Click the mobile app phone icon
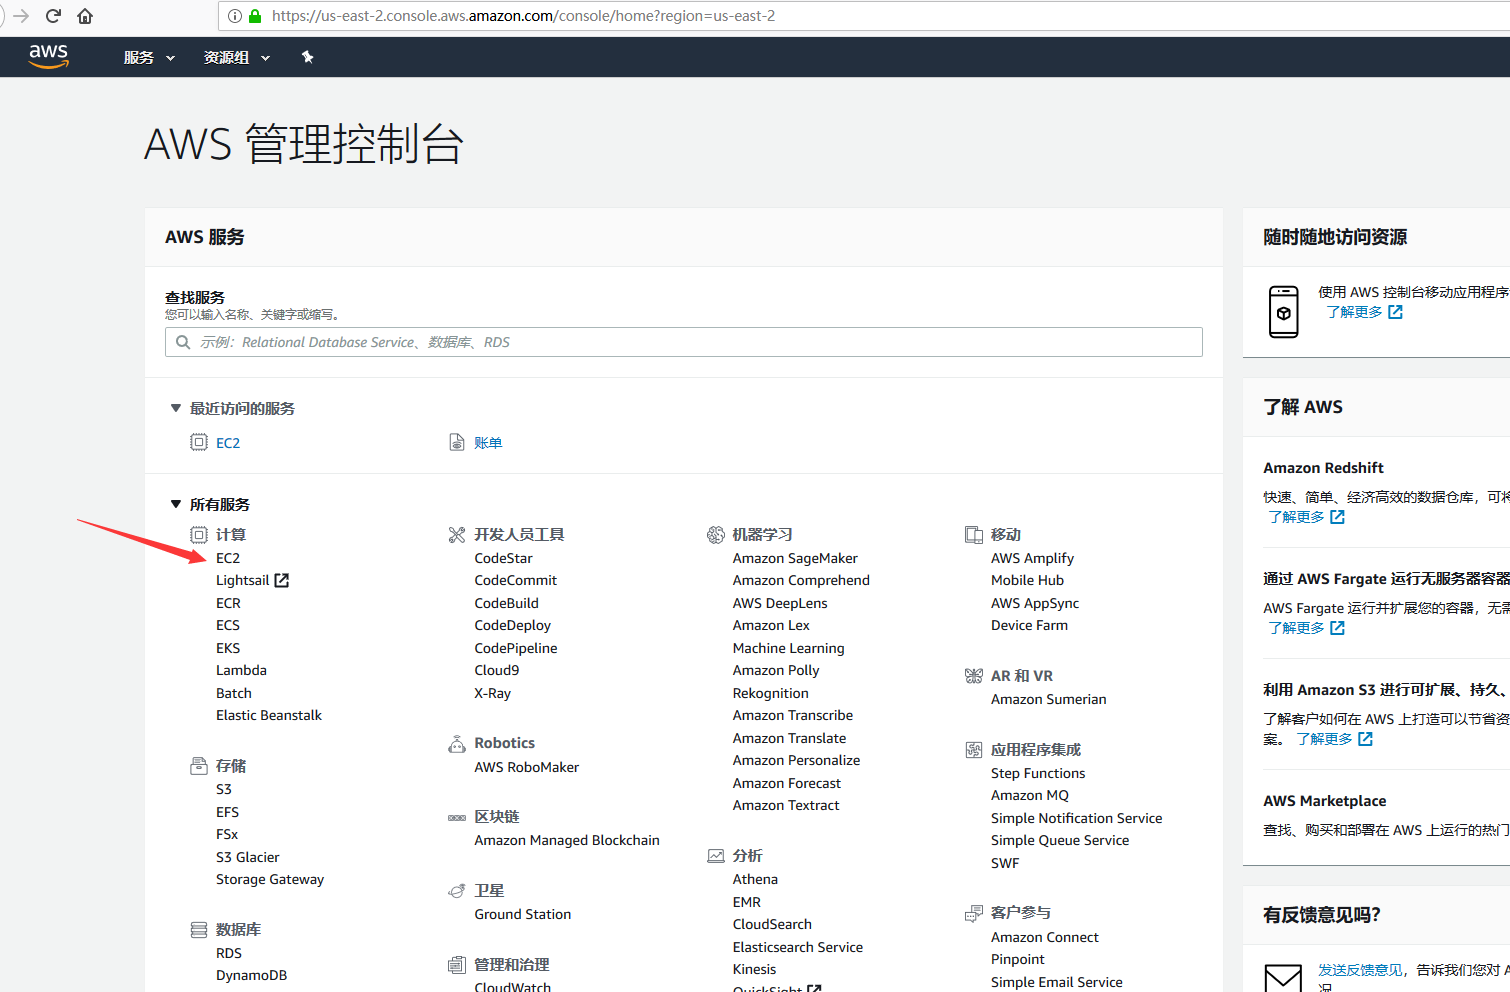This screenshot has height=992, width=1510. pos(1283,311)
